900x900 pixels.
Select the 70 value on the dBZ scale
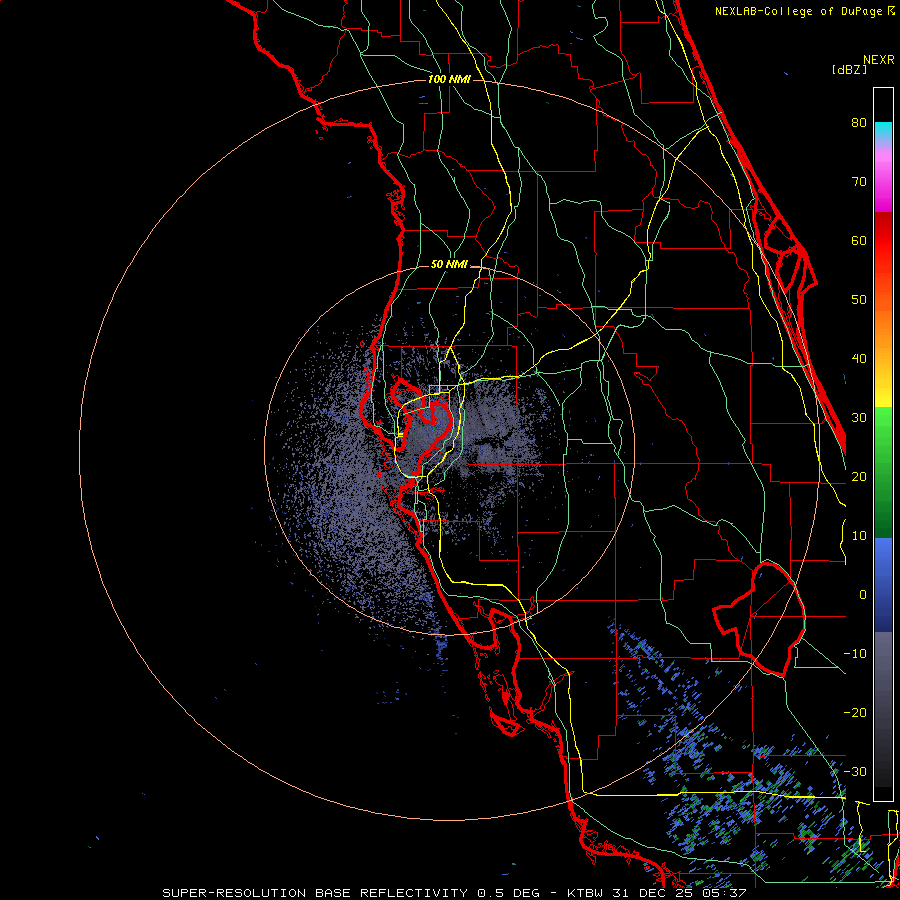859,182
